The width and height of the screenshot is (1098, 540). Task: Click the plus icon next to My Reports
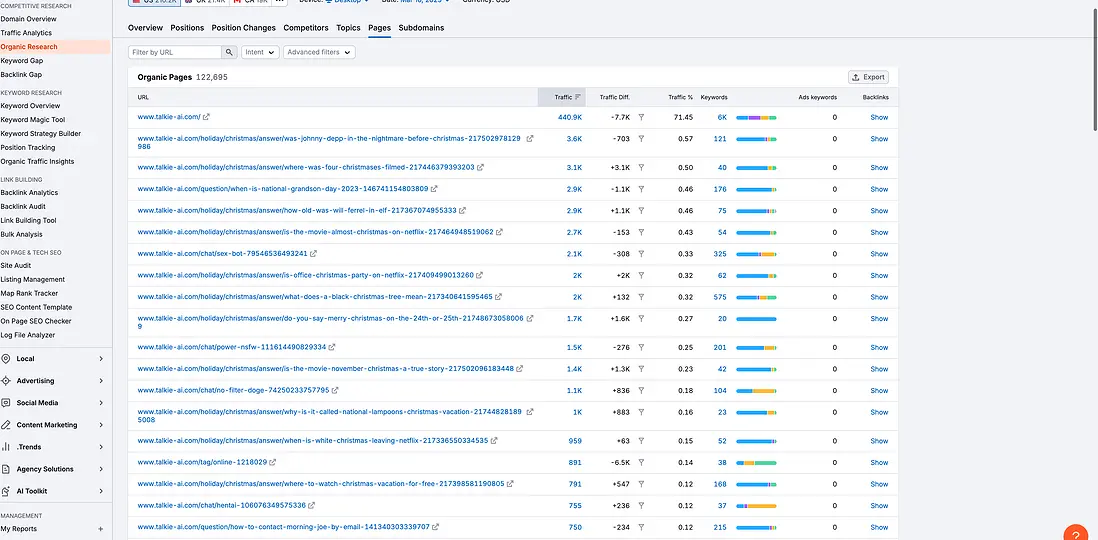(x=100, y=529)
